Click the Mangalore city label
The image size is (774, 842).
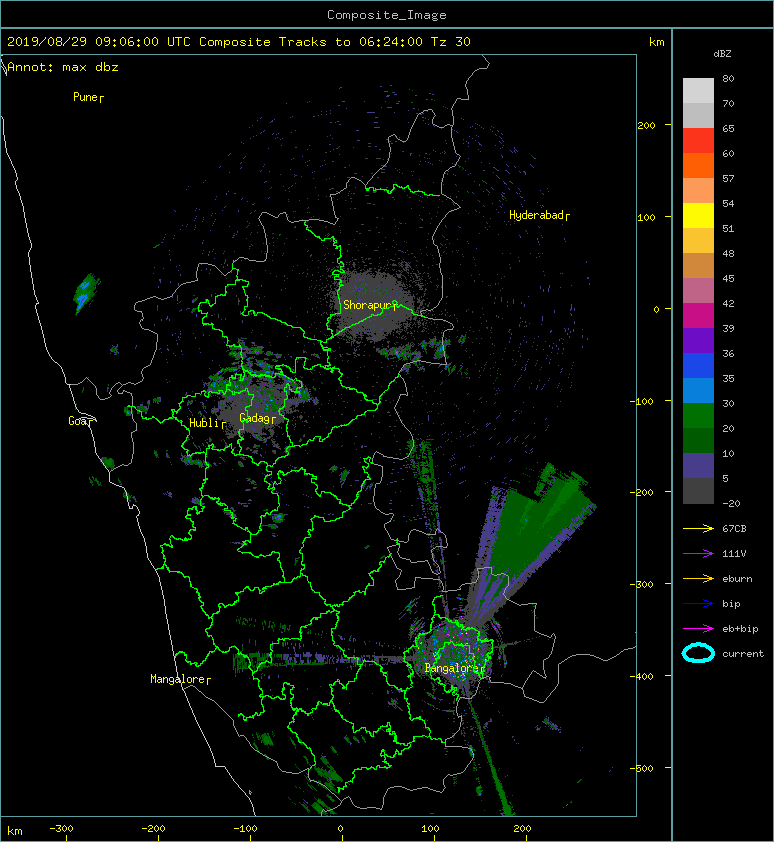pyautogui.click(x=177, y=679)
